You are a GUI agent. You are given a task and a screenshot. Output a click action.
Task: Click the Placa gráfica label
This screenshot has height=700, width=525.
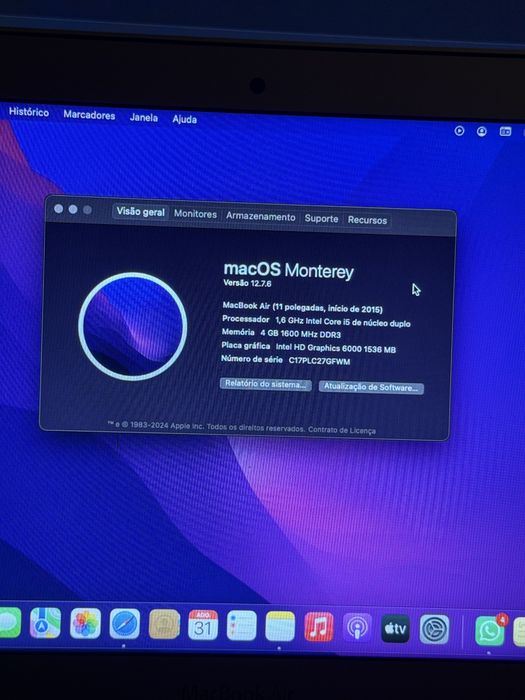click(x=246, y=346)
